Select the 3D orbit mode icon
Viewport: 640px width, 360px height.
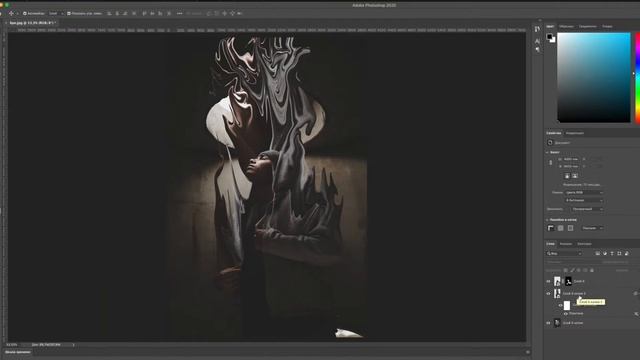209,13
